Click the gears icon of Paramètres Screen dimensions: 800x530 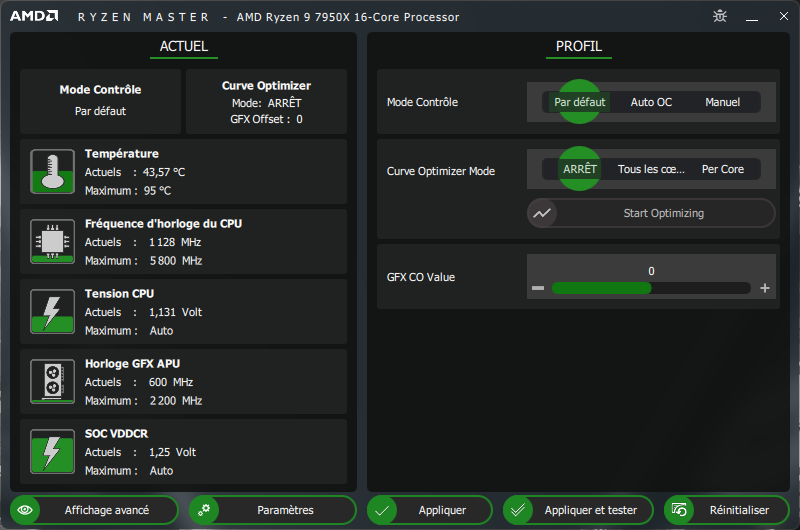click(x=204, y=510)
